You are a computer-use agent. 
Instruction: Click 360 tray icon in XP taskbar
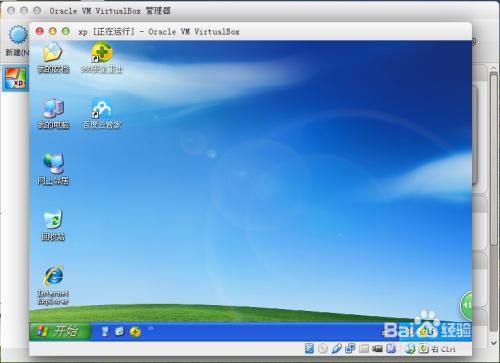click(423, 332)
